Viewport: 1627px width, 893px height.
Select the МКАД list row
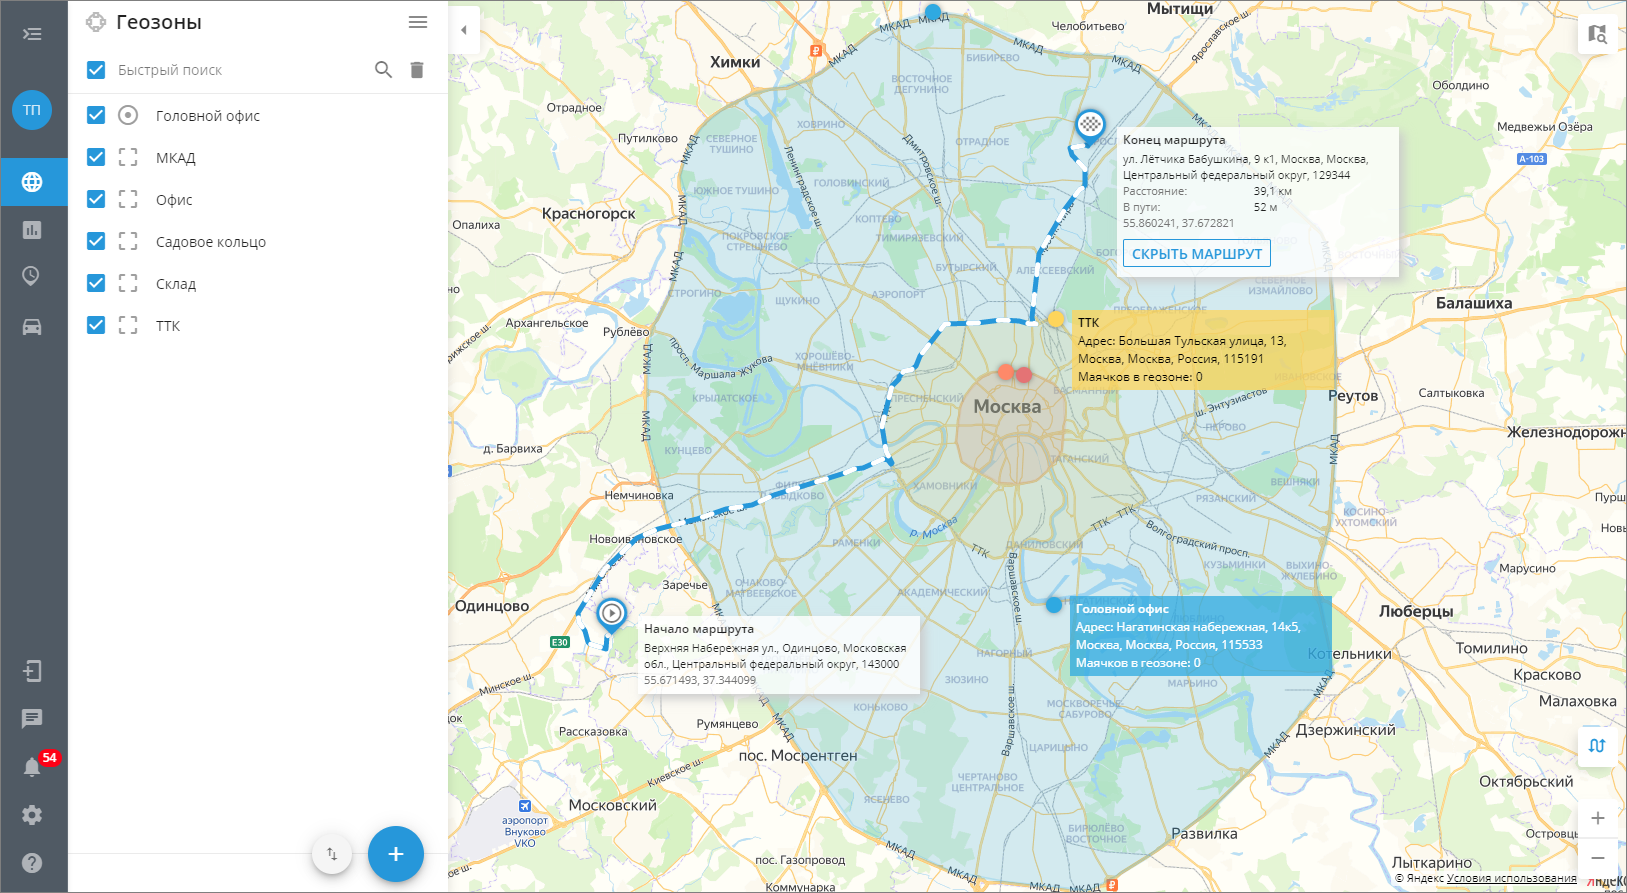point(258,157)
